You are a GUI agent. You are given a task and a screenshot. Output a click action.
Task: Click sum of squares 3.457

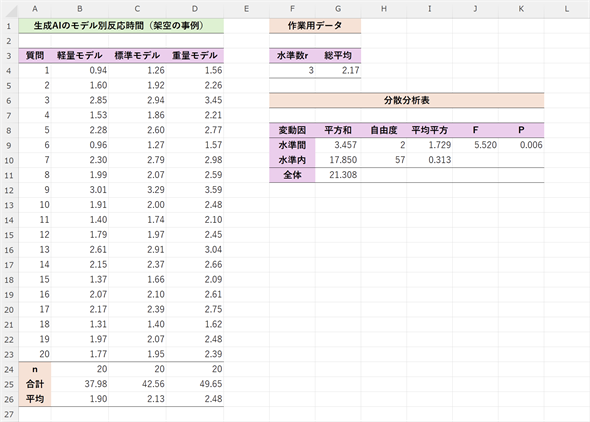(x=338, y=145)
